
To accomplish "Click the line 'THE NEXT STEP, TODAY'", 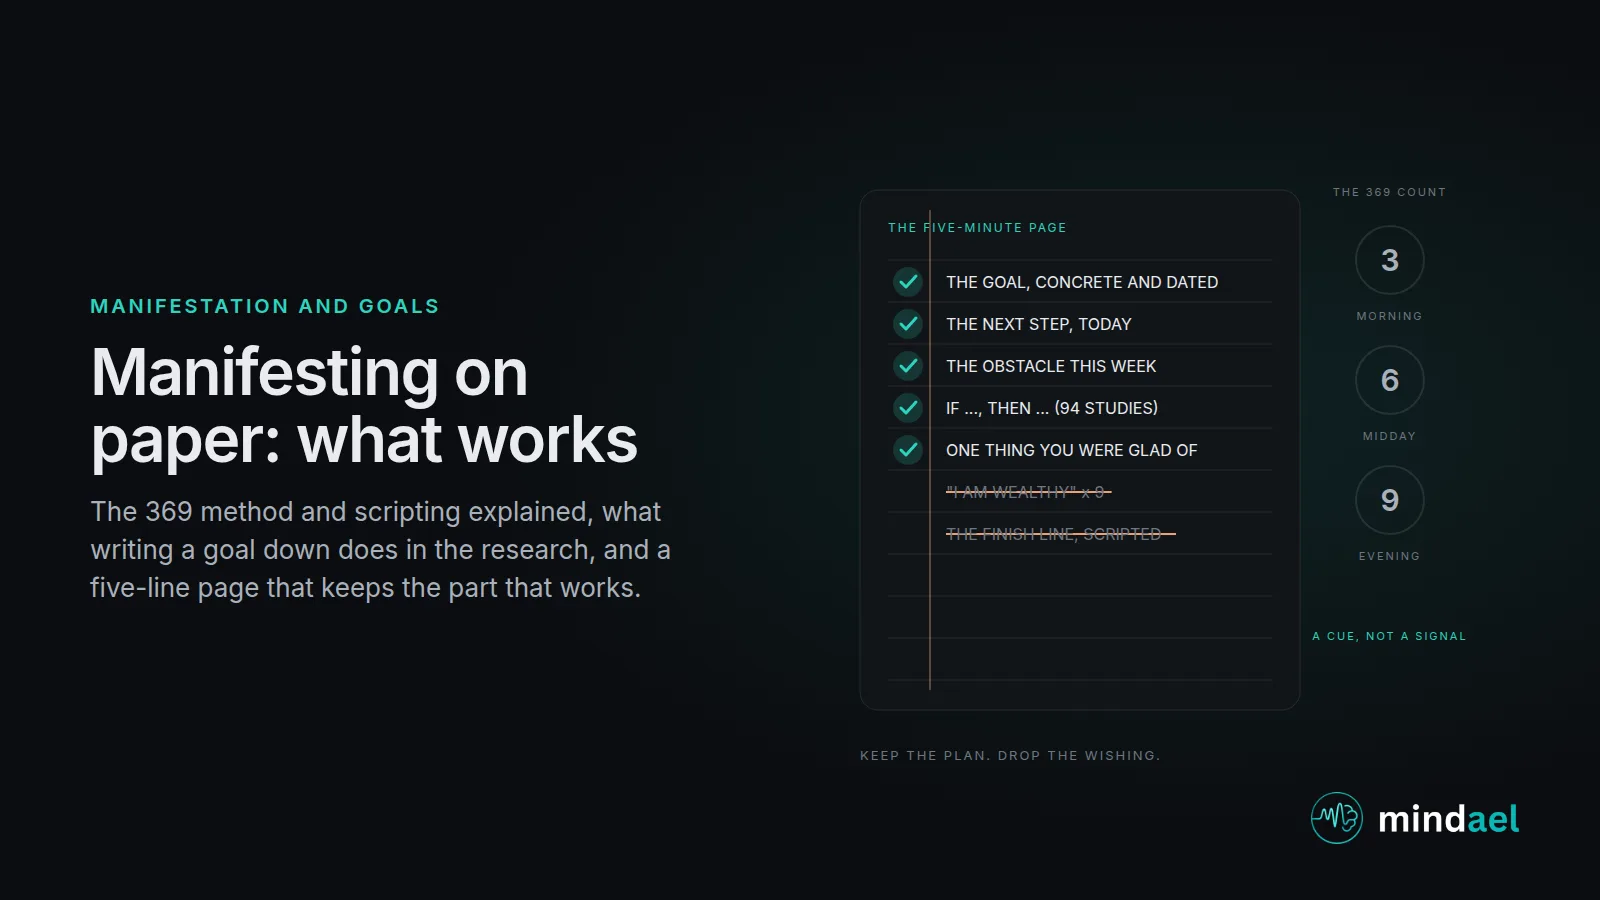I will pos(1039,324).
